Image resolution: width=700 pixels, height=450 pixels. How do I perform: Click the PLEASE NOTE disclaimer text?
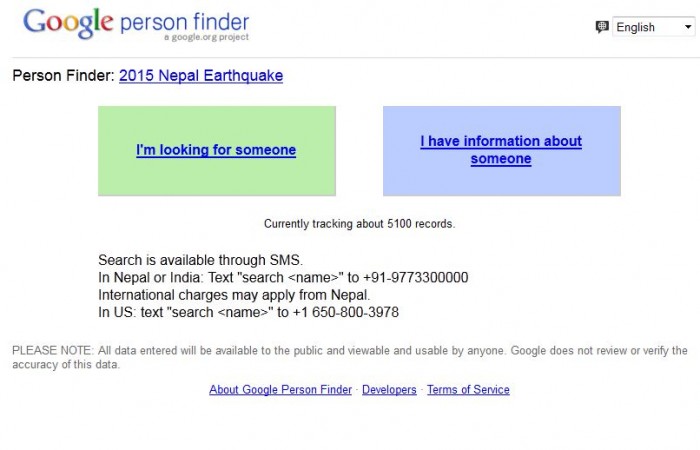(x=349, y=357)
